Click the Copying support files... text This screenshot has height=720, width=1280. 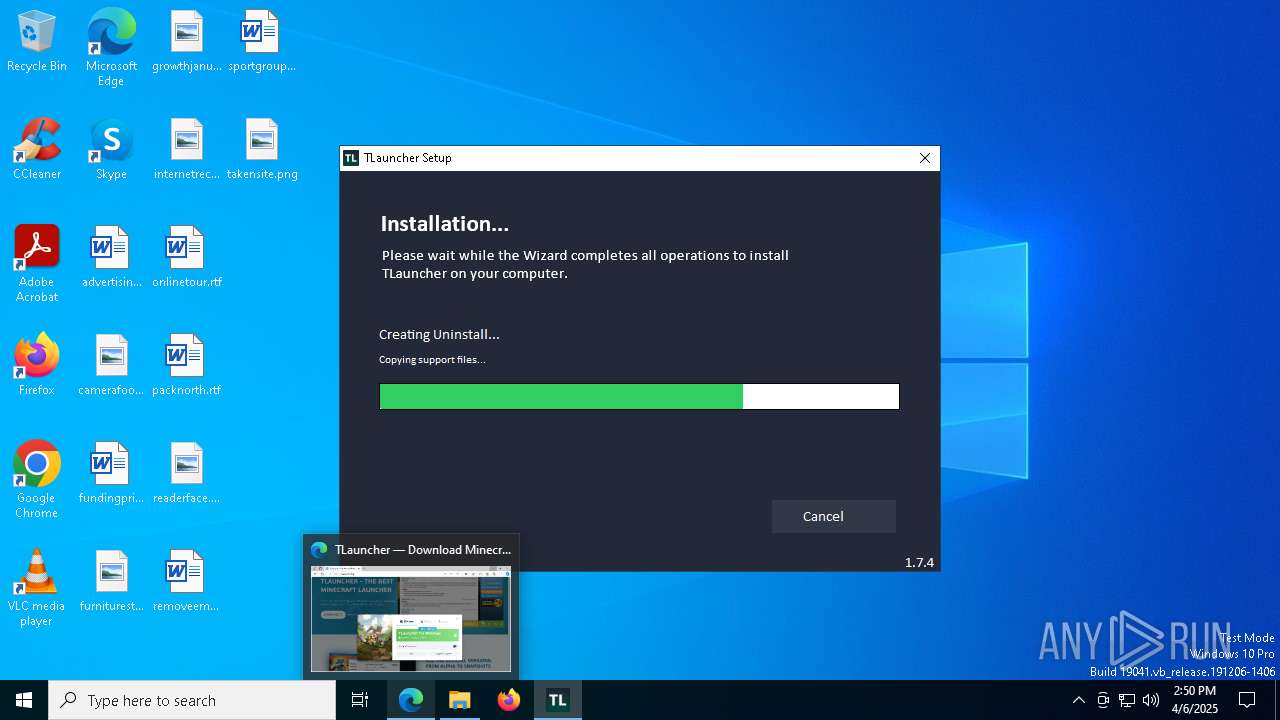432,360
